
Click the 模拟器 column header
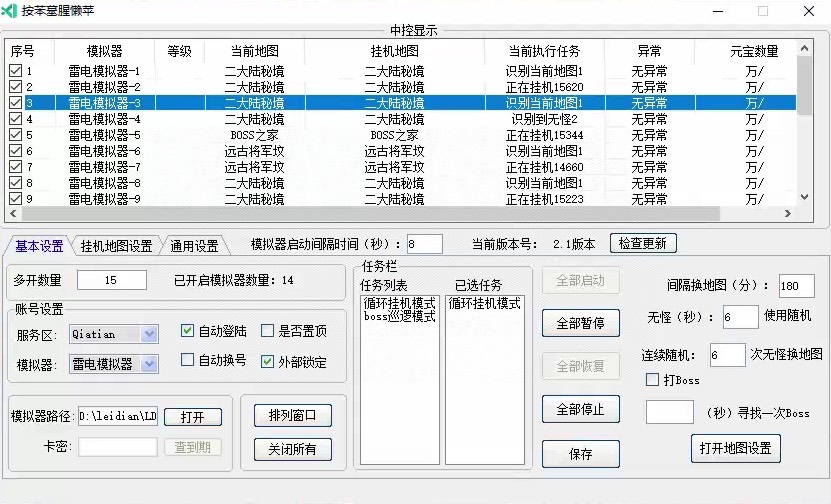[x=104, y=51]
